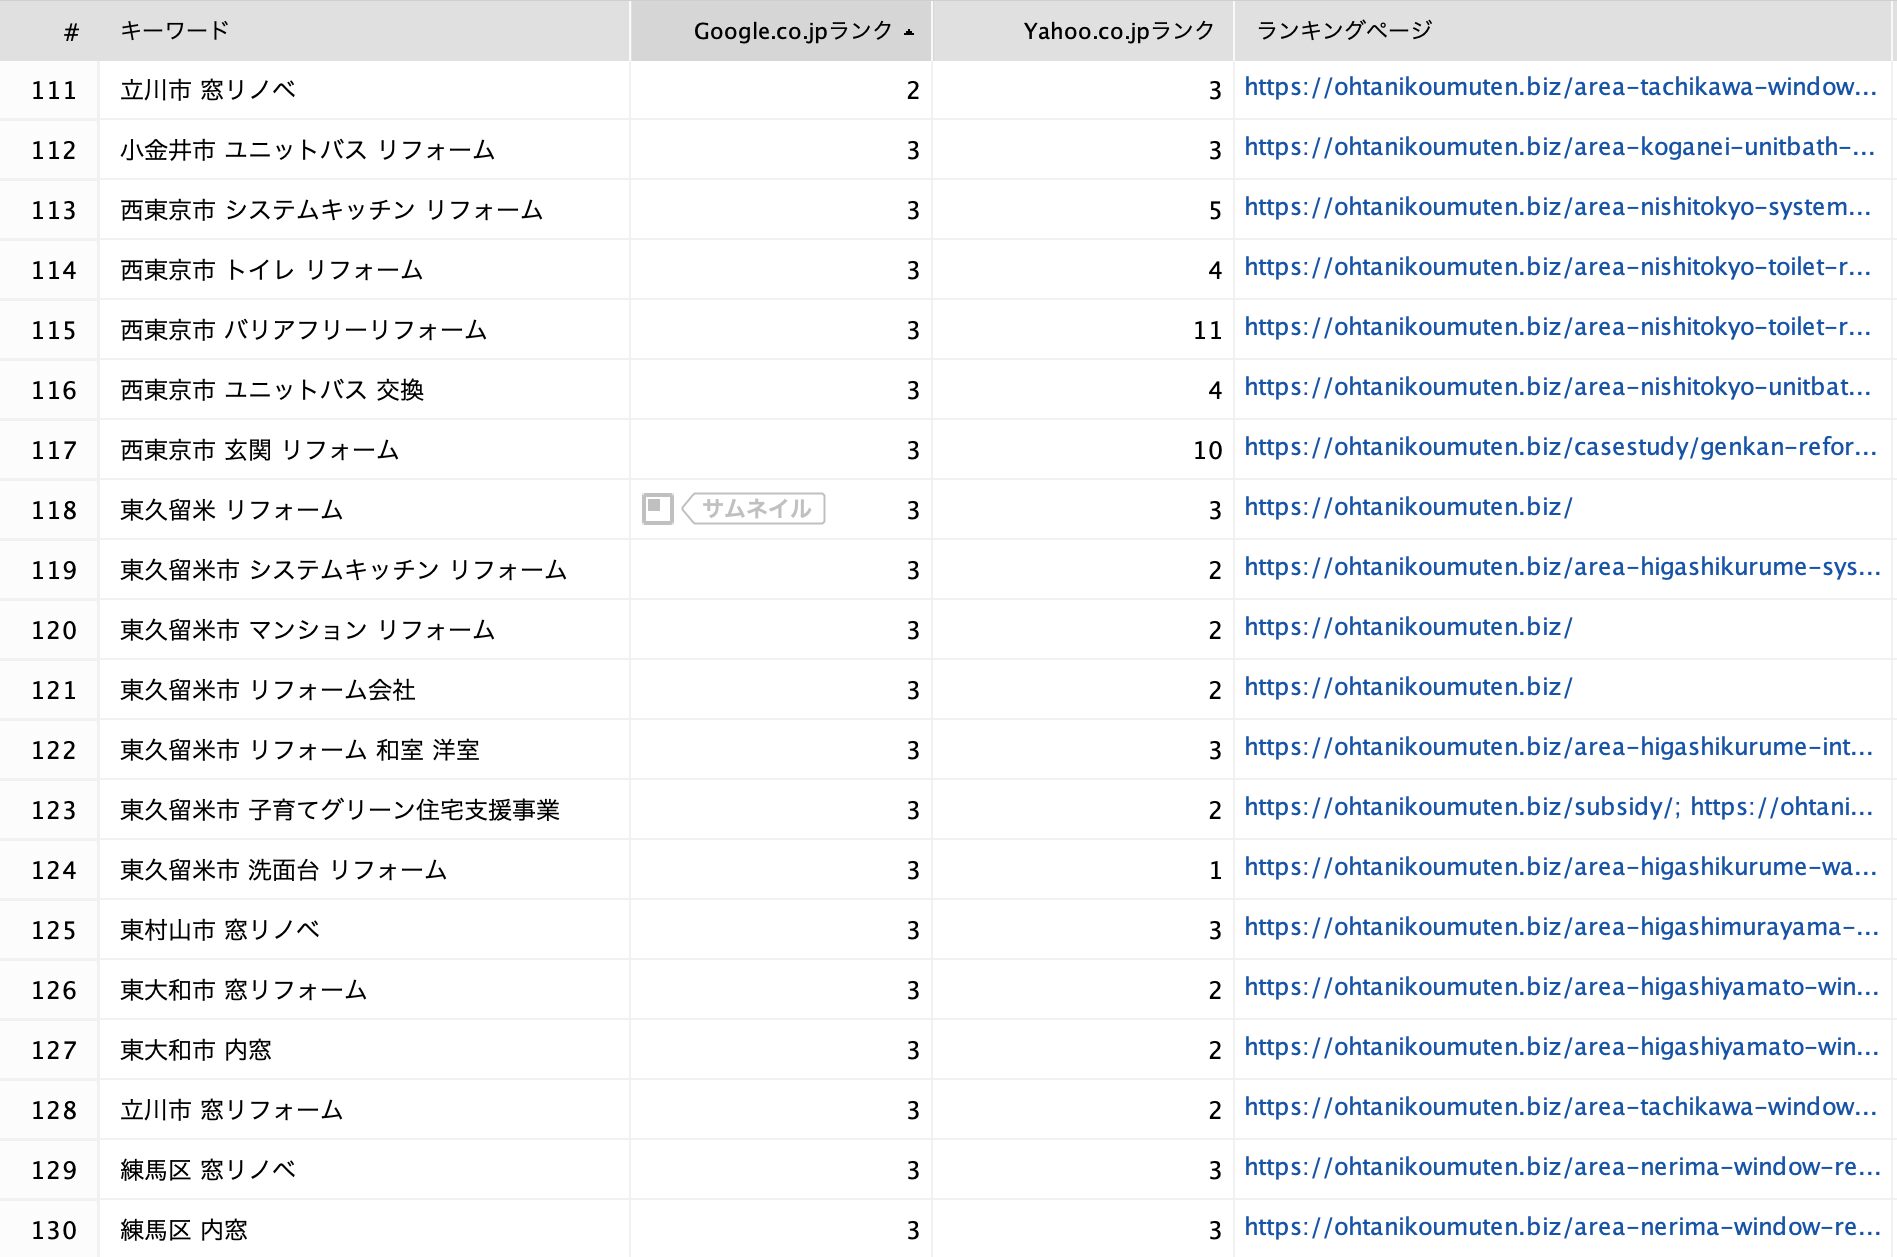Open the area-higashimurayama link
Viewport: 1897px width, 1257px height.
tap(1560, 928)
